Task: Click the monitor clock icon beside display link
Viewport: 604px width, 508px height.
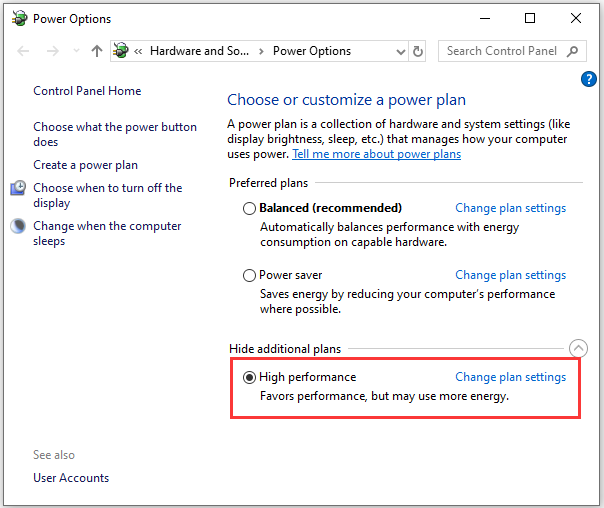Action: pyautogui.click(x=18, y=188)
